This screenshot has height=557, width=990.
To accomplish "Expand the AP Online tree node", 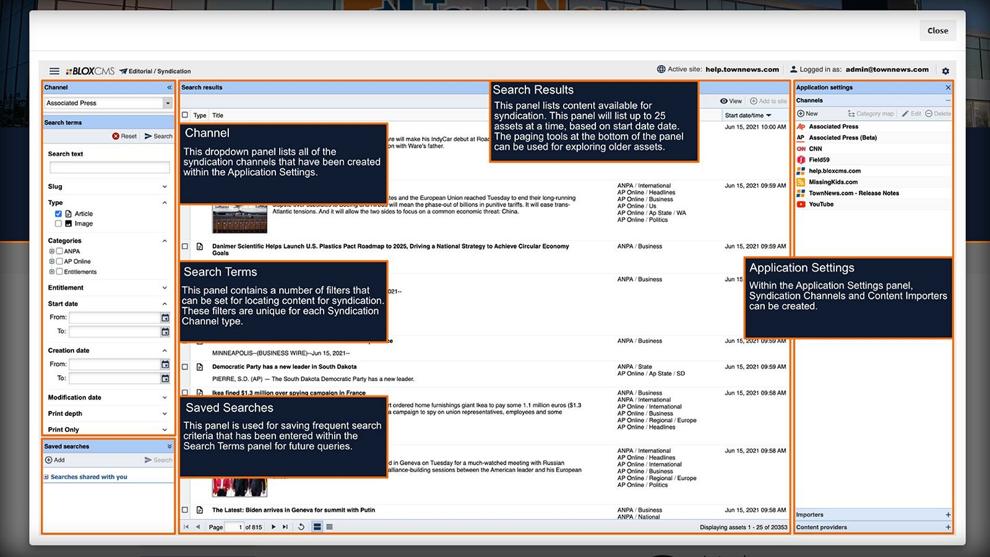I will [x=52, y=261].
